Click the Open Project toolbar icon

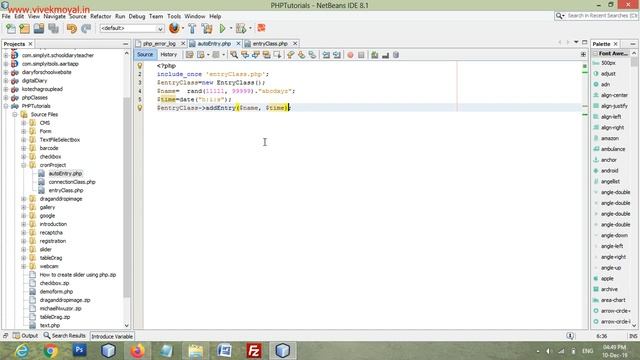click(x=39, y=28)
